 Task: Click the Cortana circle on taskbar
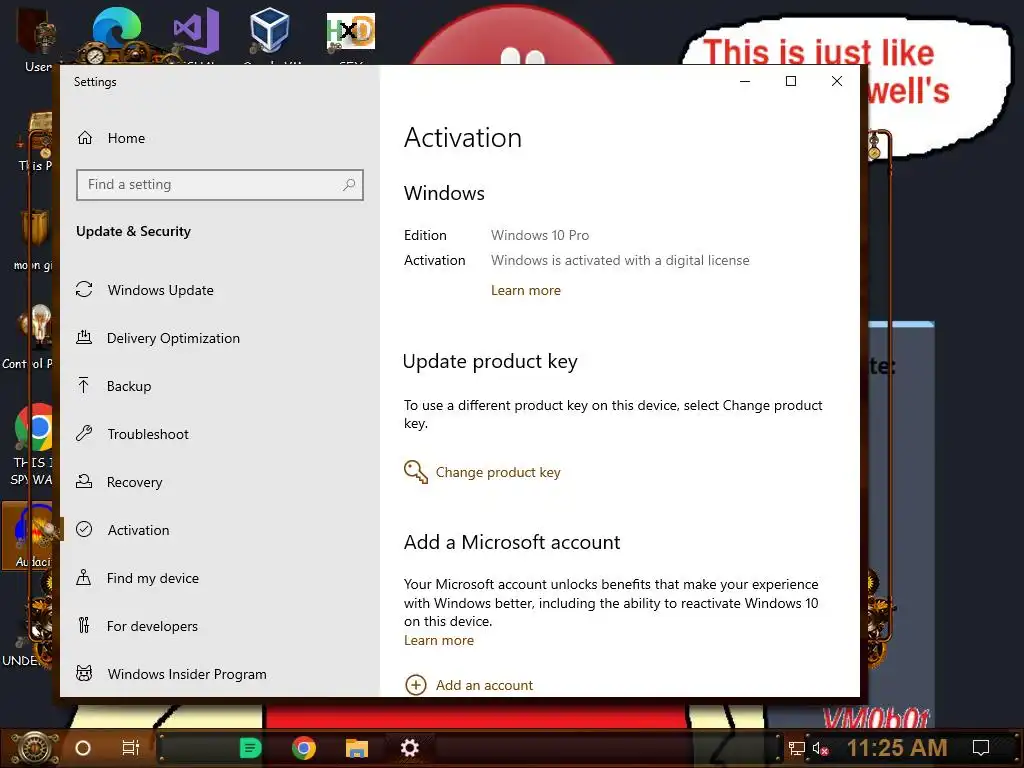tap(83, 748)
